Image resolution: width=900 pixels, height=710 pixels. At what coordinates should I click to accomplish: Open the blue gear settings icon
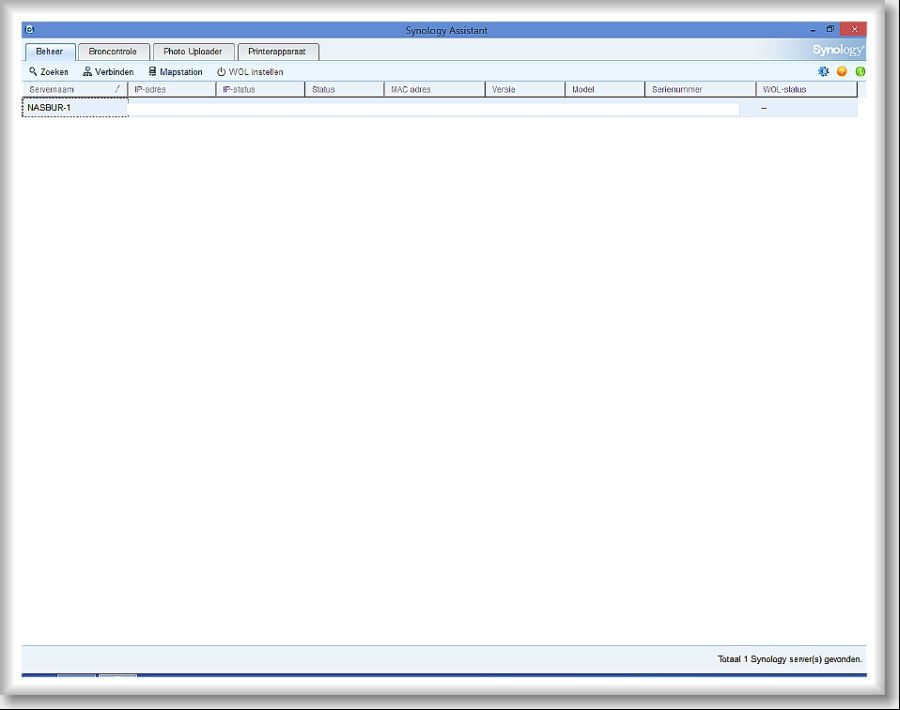coord(824,72)
